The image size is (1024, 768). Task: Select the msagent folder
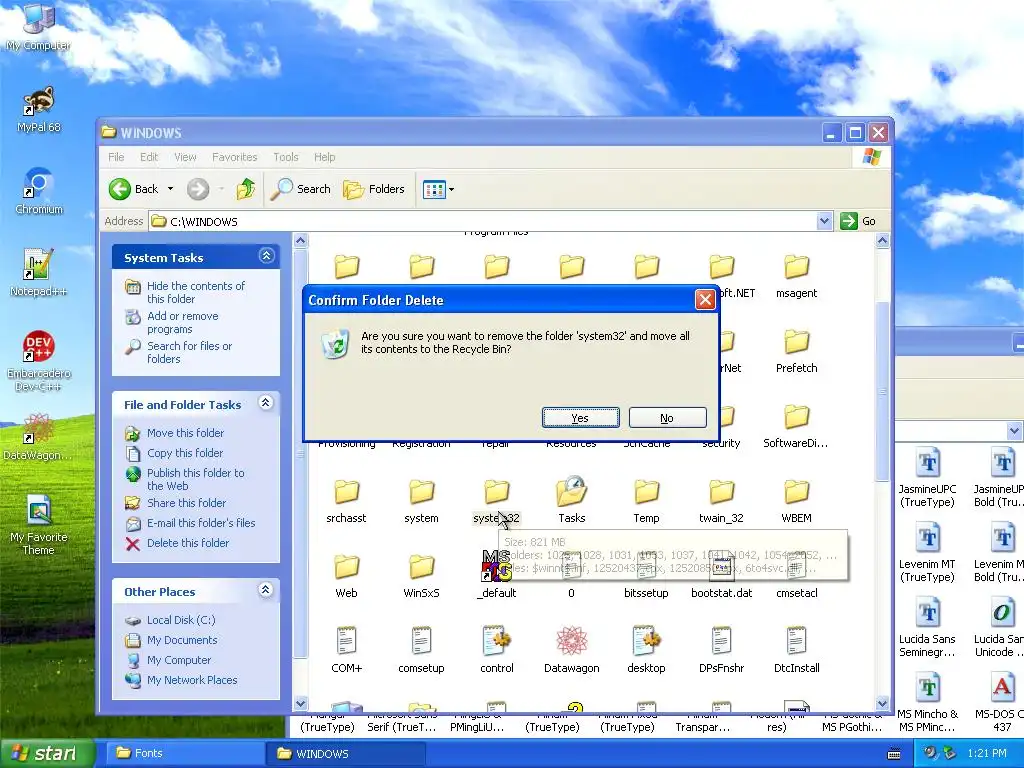tap(797, 276)
